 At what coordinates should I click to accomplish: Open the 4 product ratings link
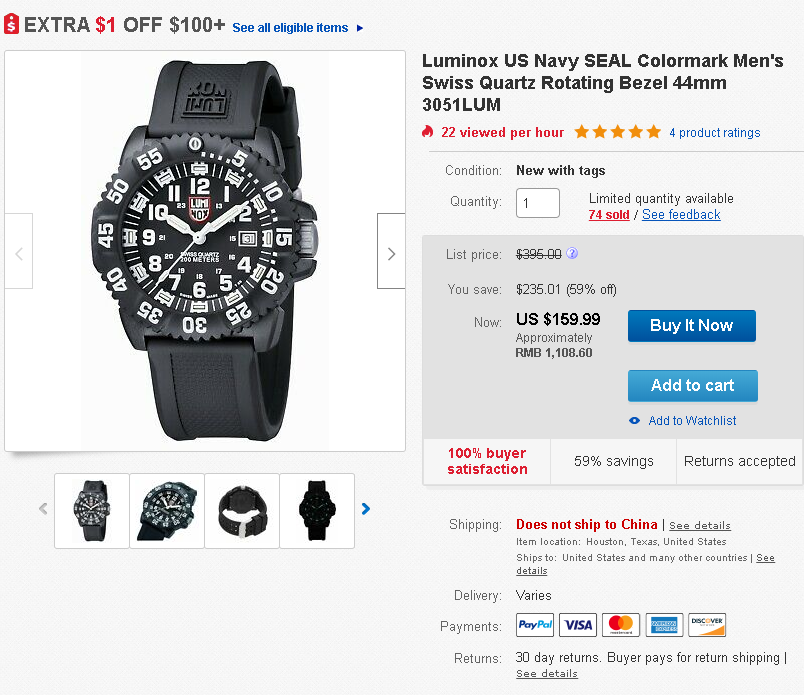pyautogui.click(x=714, y=133)
